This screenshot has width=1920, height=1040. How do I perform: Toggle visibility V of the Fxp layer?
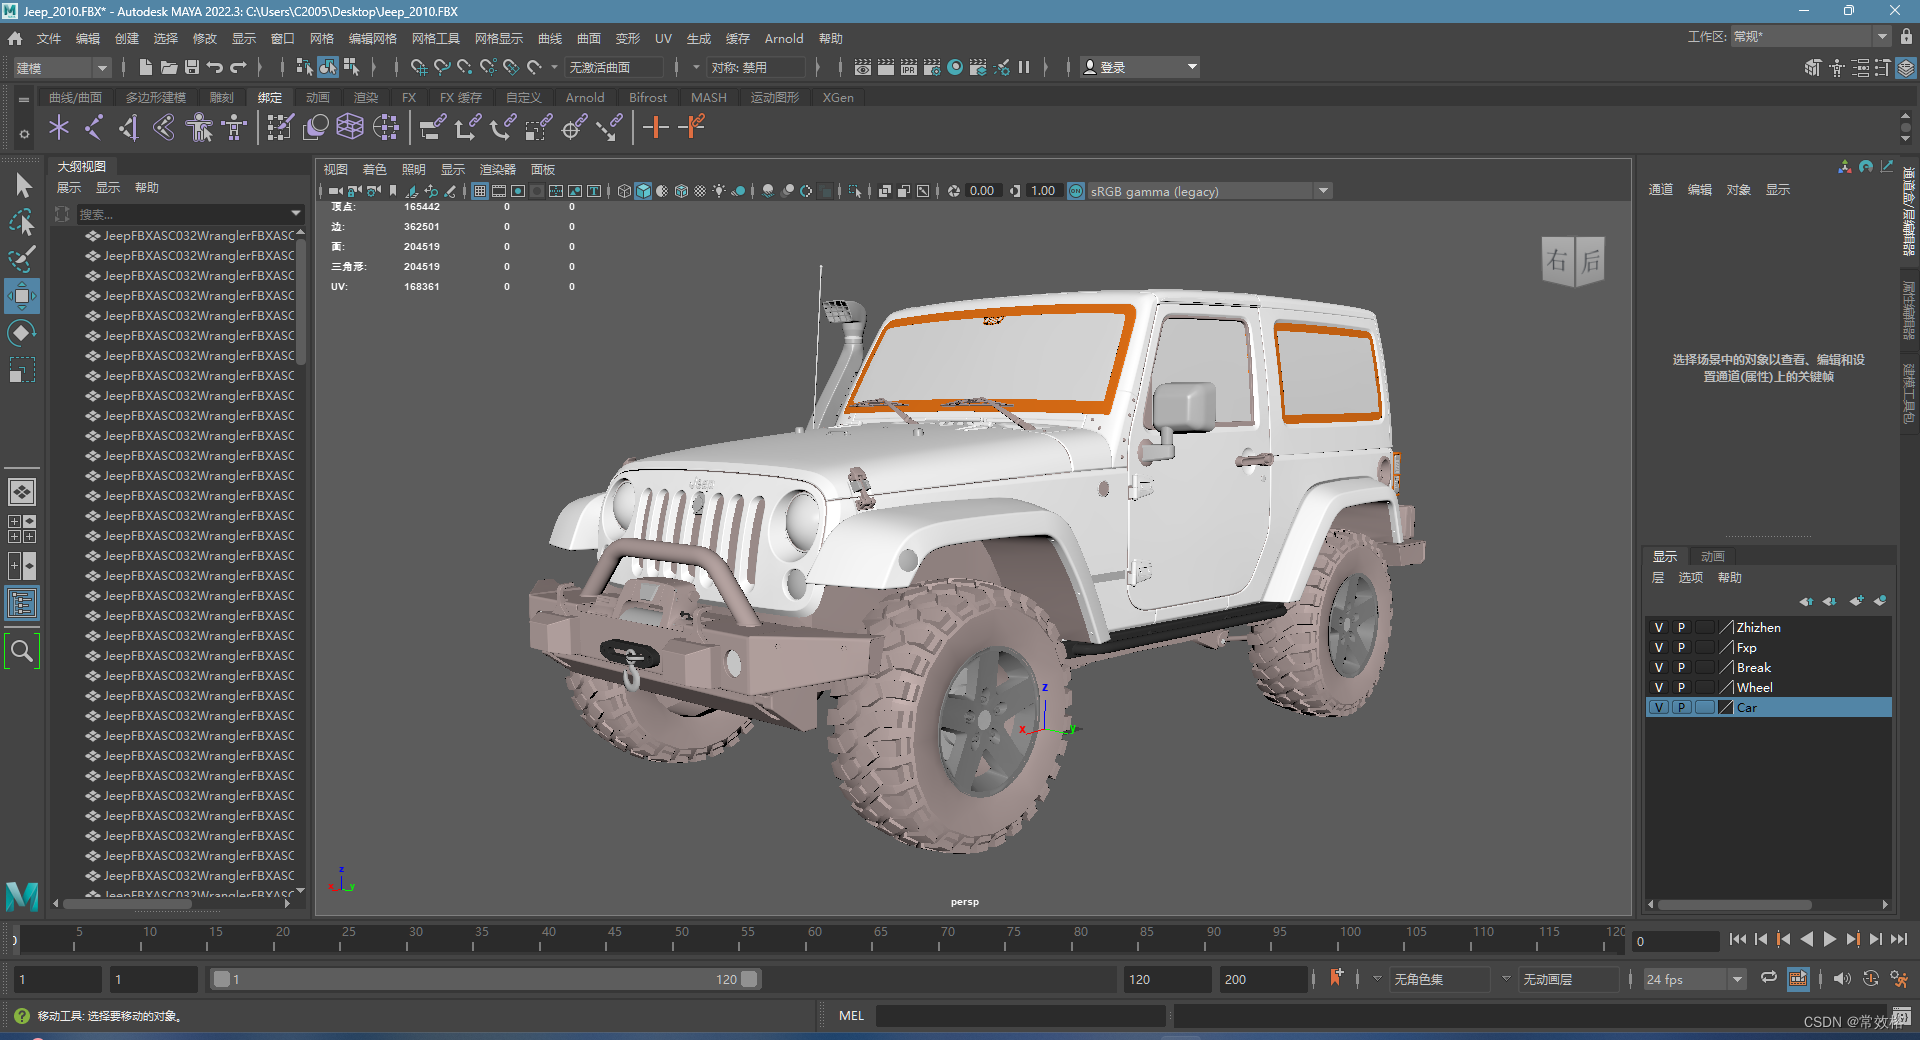click(1658, 648)
